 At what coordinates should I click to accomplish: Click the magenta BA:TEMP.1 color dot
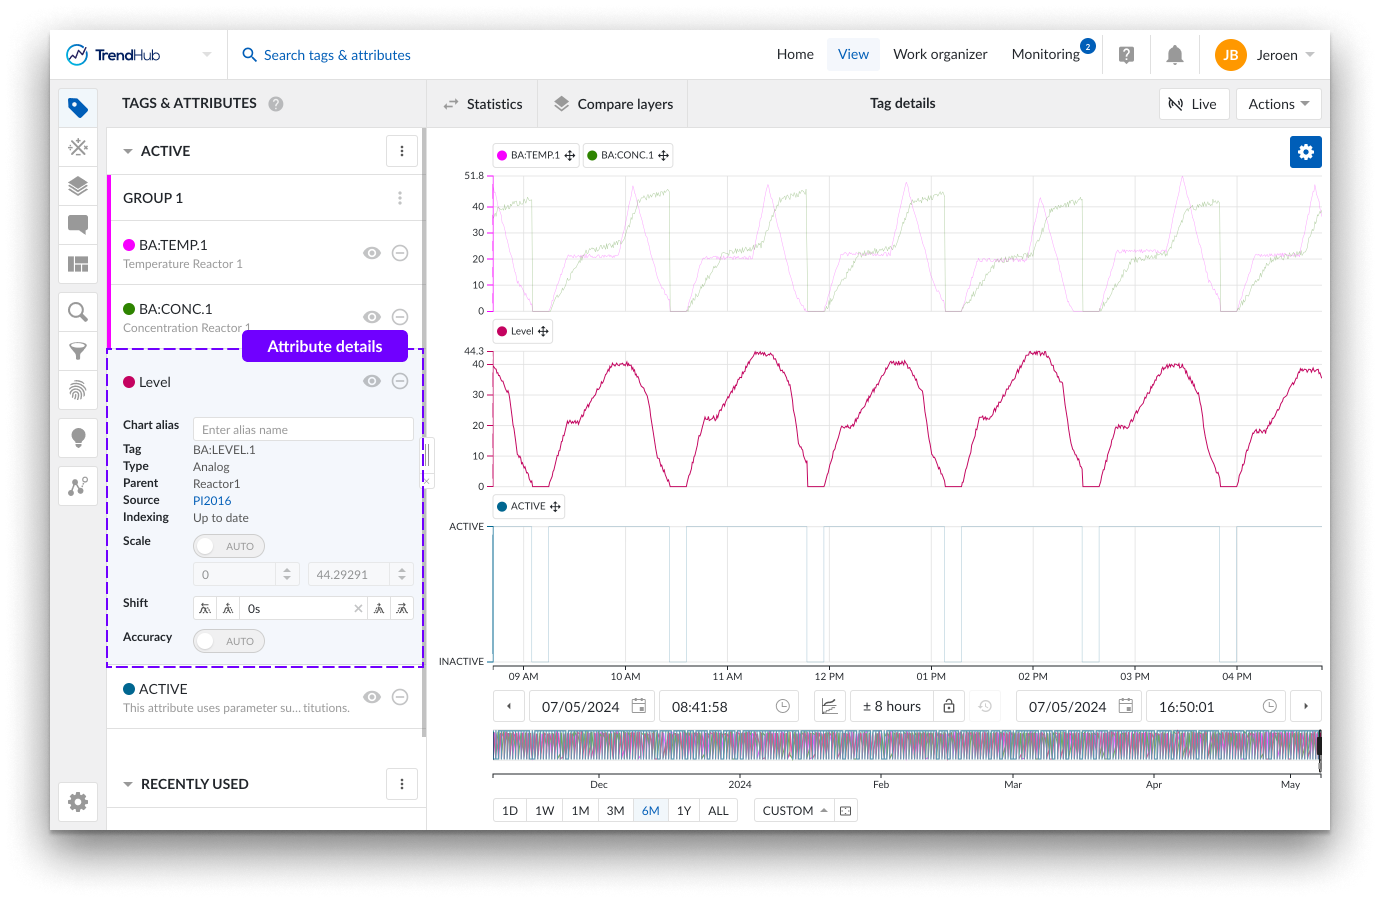coord(129,245)
